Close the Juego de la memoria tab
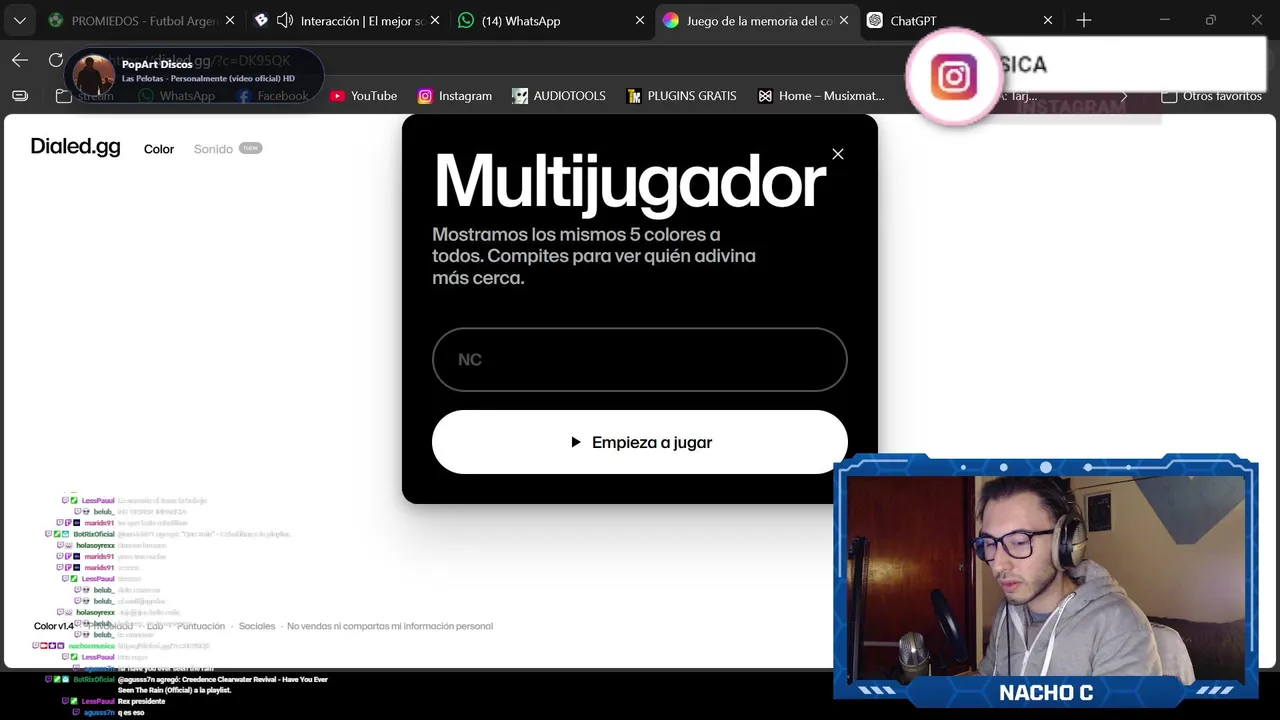This screenshot has width=1280, height=720. 843,20
